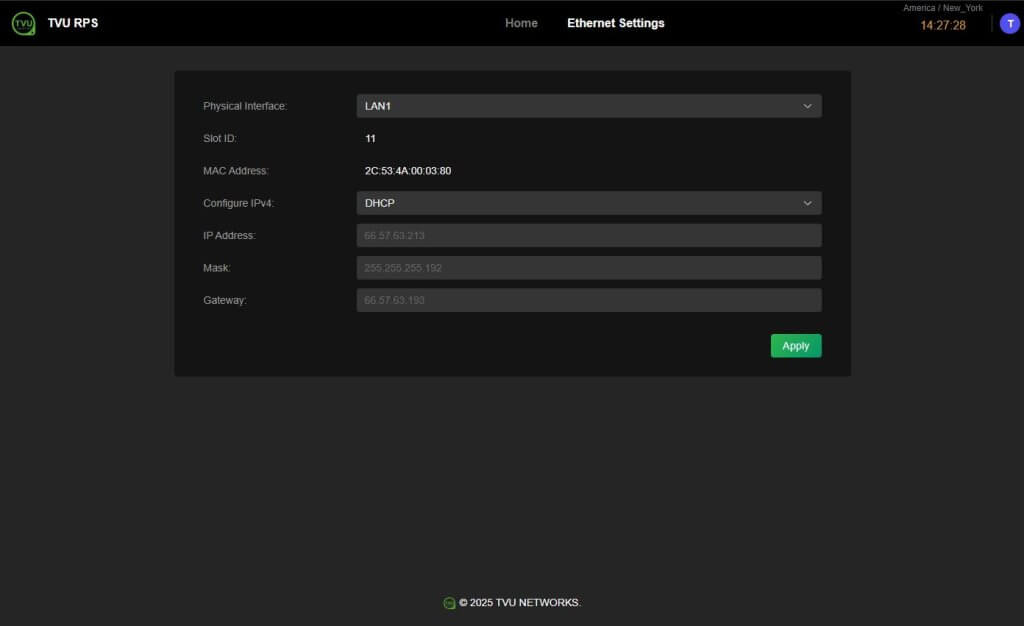This screenshot has height=626, width=1024.
Task: Click the chevron in the LAN1 dropdown
Action: point(807,106)
